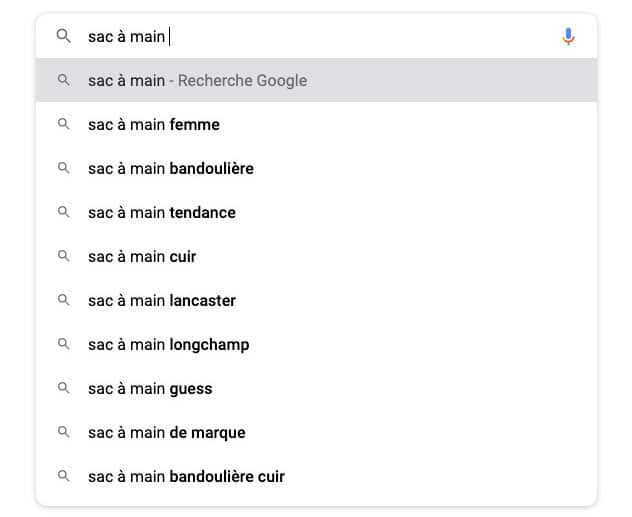Screen dimensions: 632x517
Task: Click magnifier icon beside 'sac à main guess'
Action: click(64, 388)
